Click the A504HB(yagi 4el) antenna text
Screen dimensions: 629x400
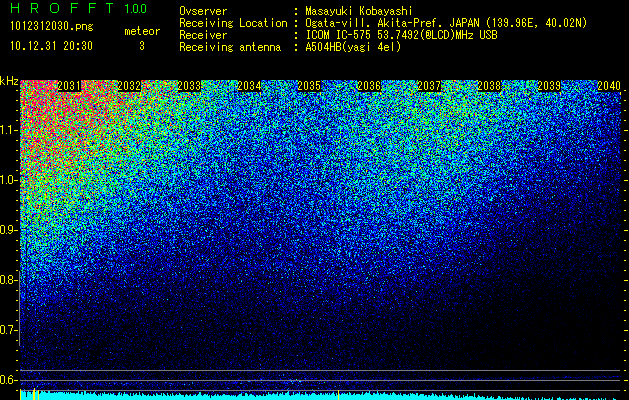353,47
